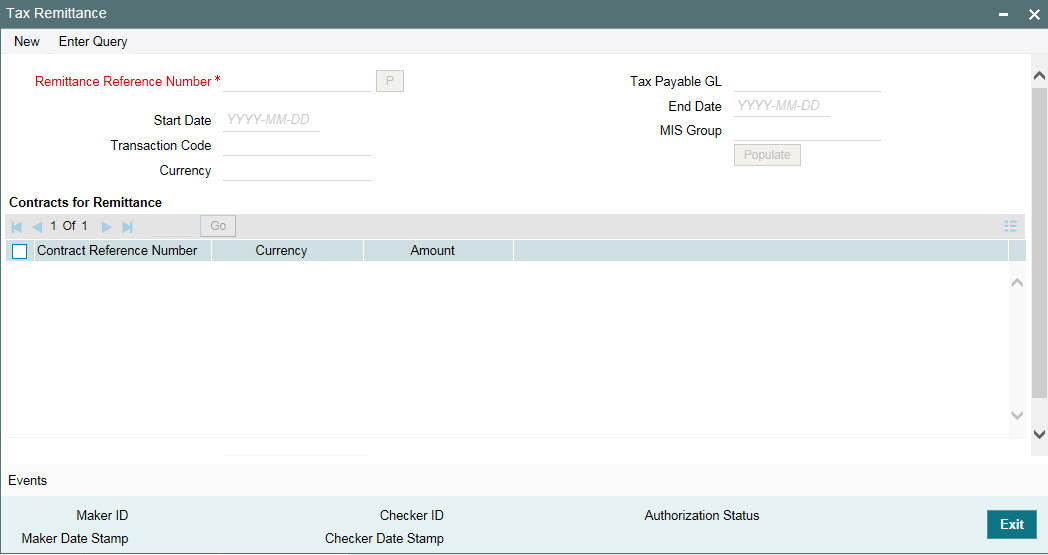Go to next page of contracts
Image resolution: width=1048 pixels, height=555 pixels.
point(106,227)
